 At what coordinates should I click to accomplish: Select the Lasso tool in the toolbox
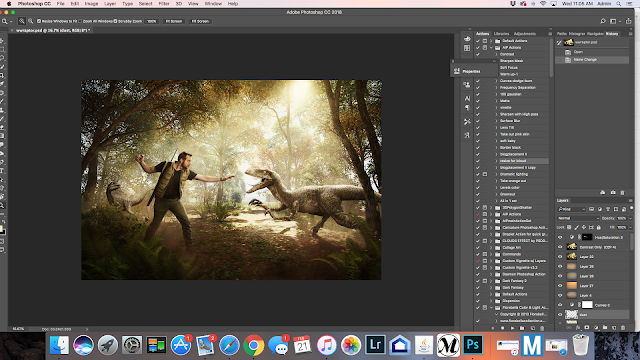pyautogui.click(x=2, y=58)
